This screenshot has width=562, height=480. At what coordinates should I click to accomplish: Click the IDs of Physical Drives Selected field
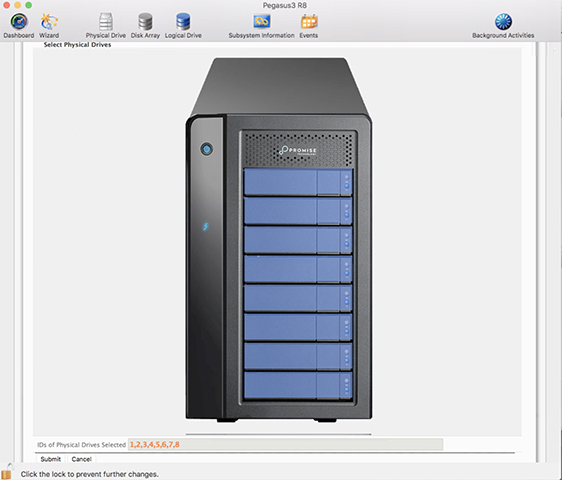(285, 445)
